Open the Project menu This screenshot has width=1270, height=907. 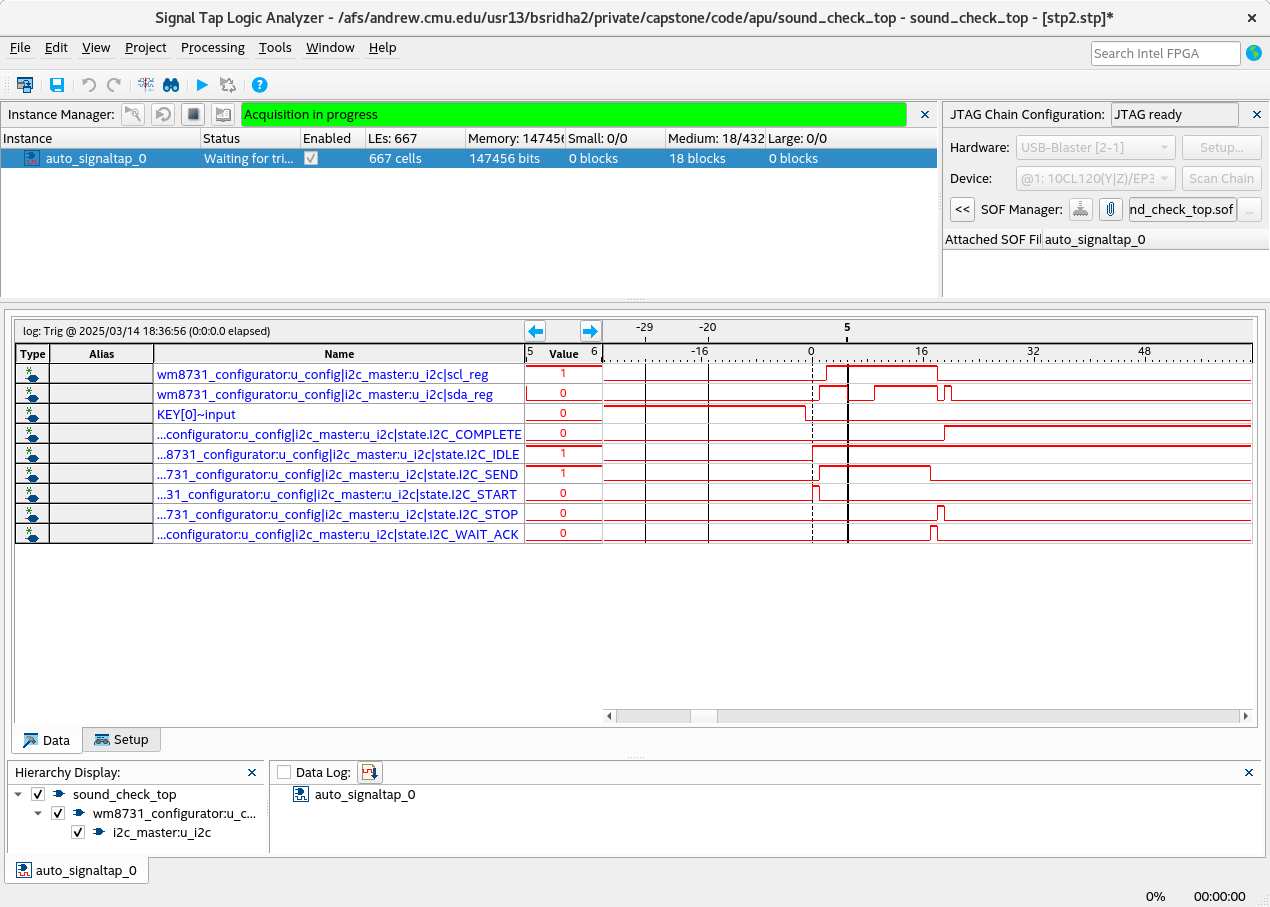[x=146, y=47]
